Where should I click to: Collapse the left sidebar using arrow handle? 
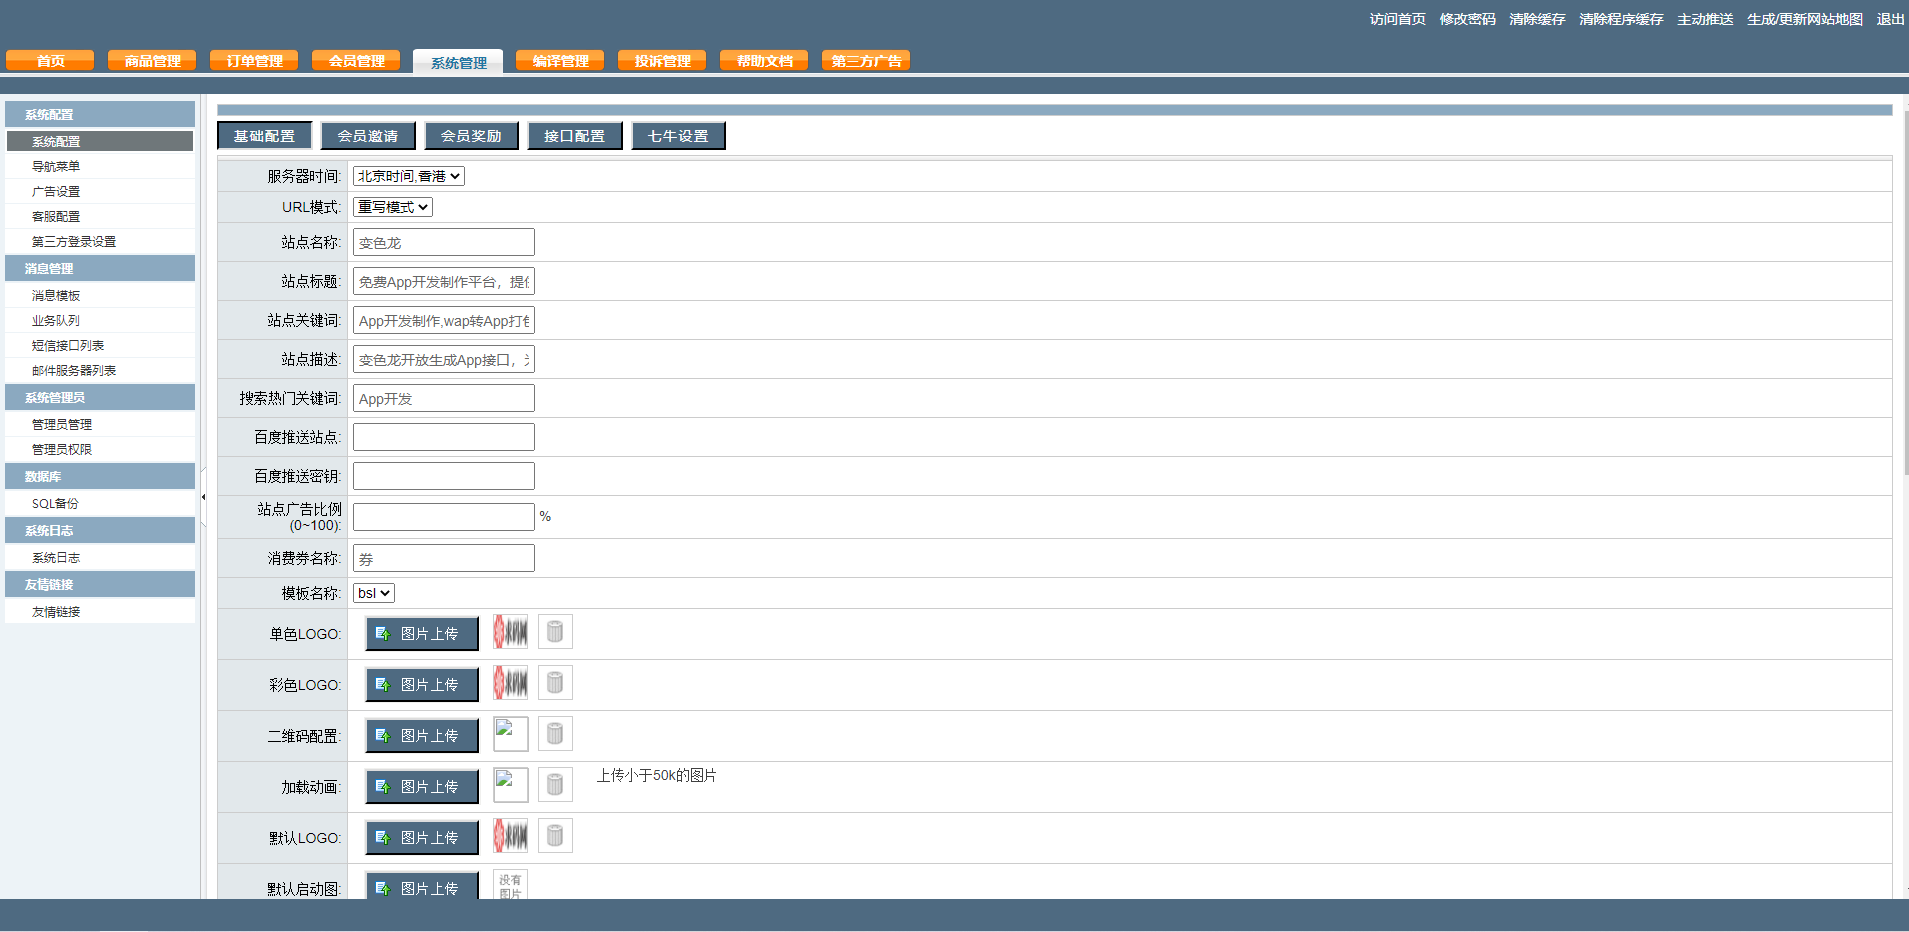[203, 497]
